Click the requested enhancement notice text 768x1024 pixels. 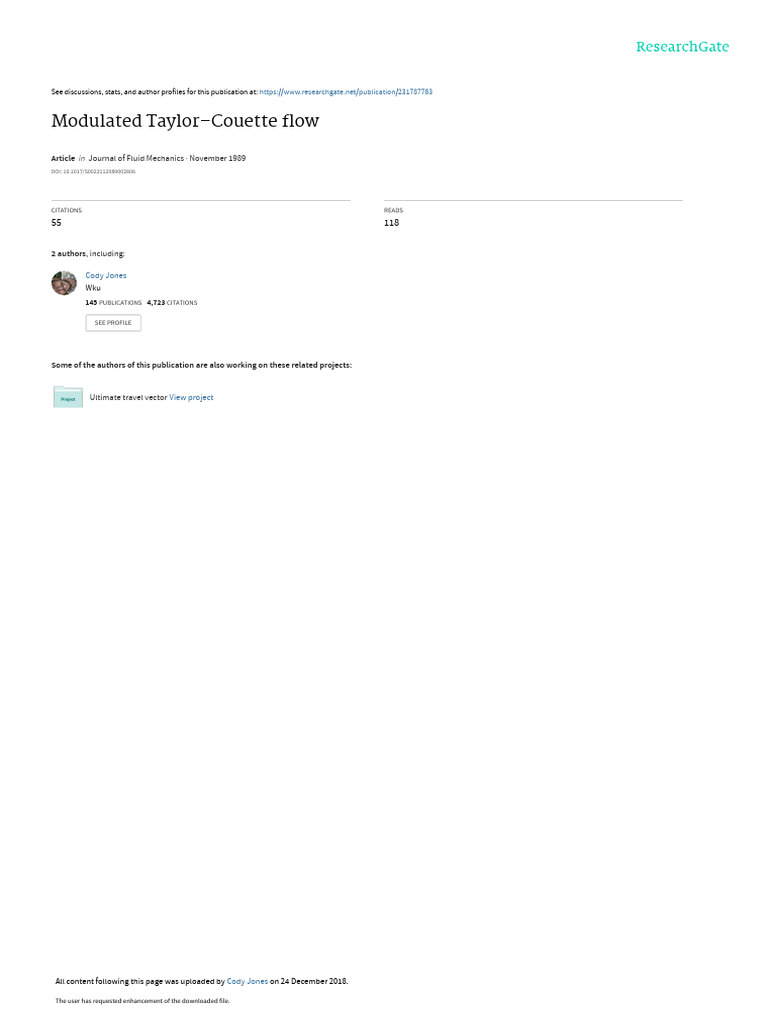142,1000
